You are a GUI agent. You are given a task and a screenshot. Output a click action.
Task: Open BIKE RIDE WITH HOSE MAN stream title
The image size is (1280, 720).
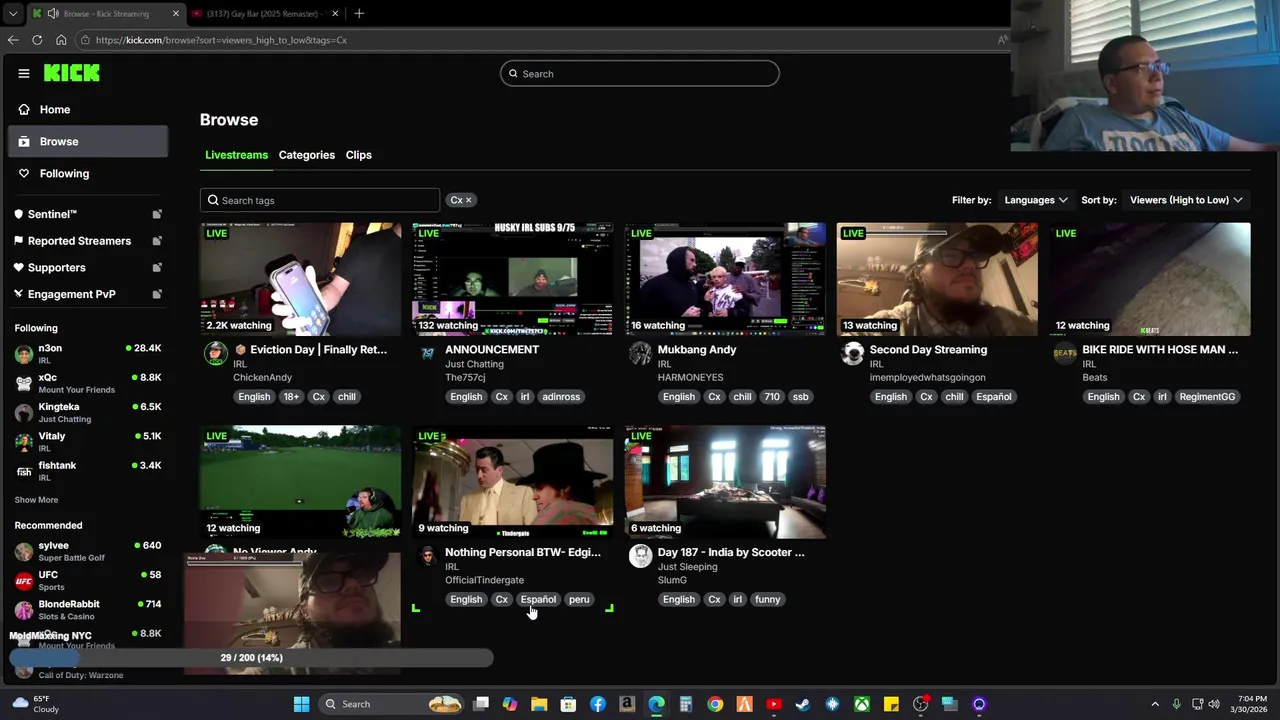1160,350
